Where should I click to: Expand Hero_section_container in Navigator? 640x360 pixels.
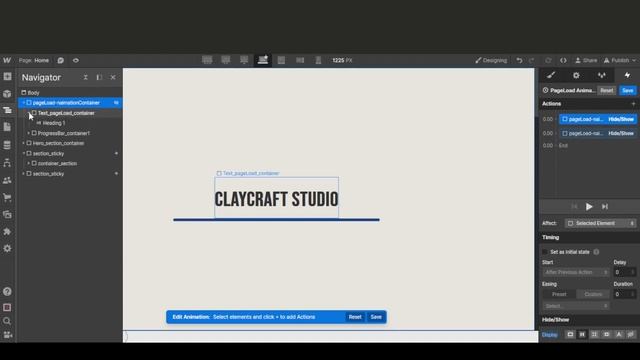(24, 143)
